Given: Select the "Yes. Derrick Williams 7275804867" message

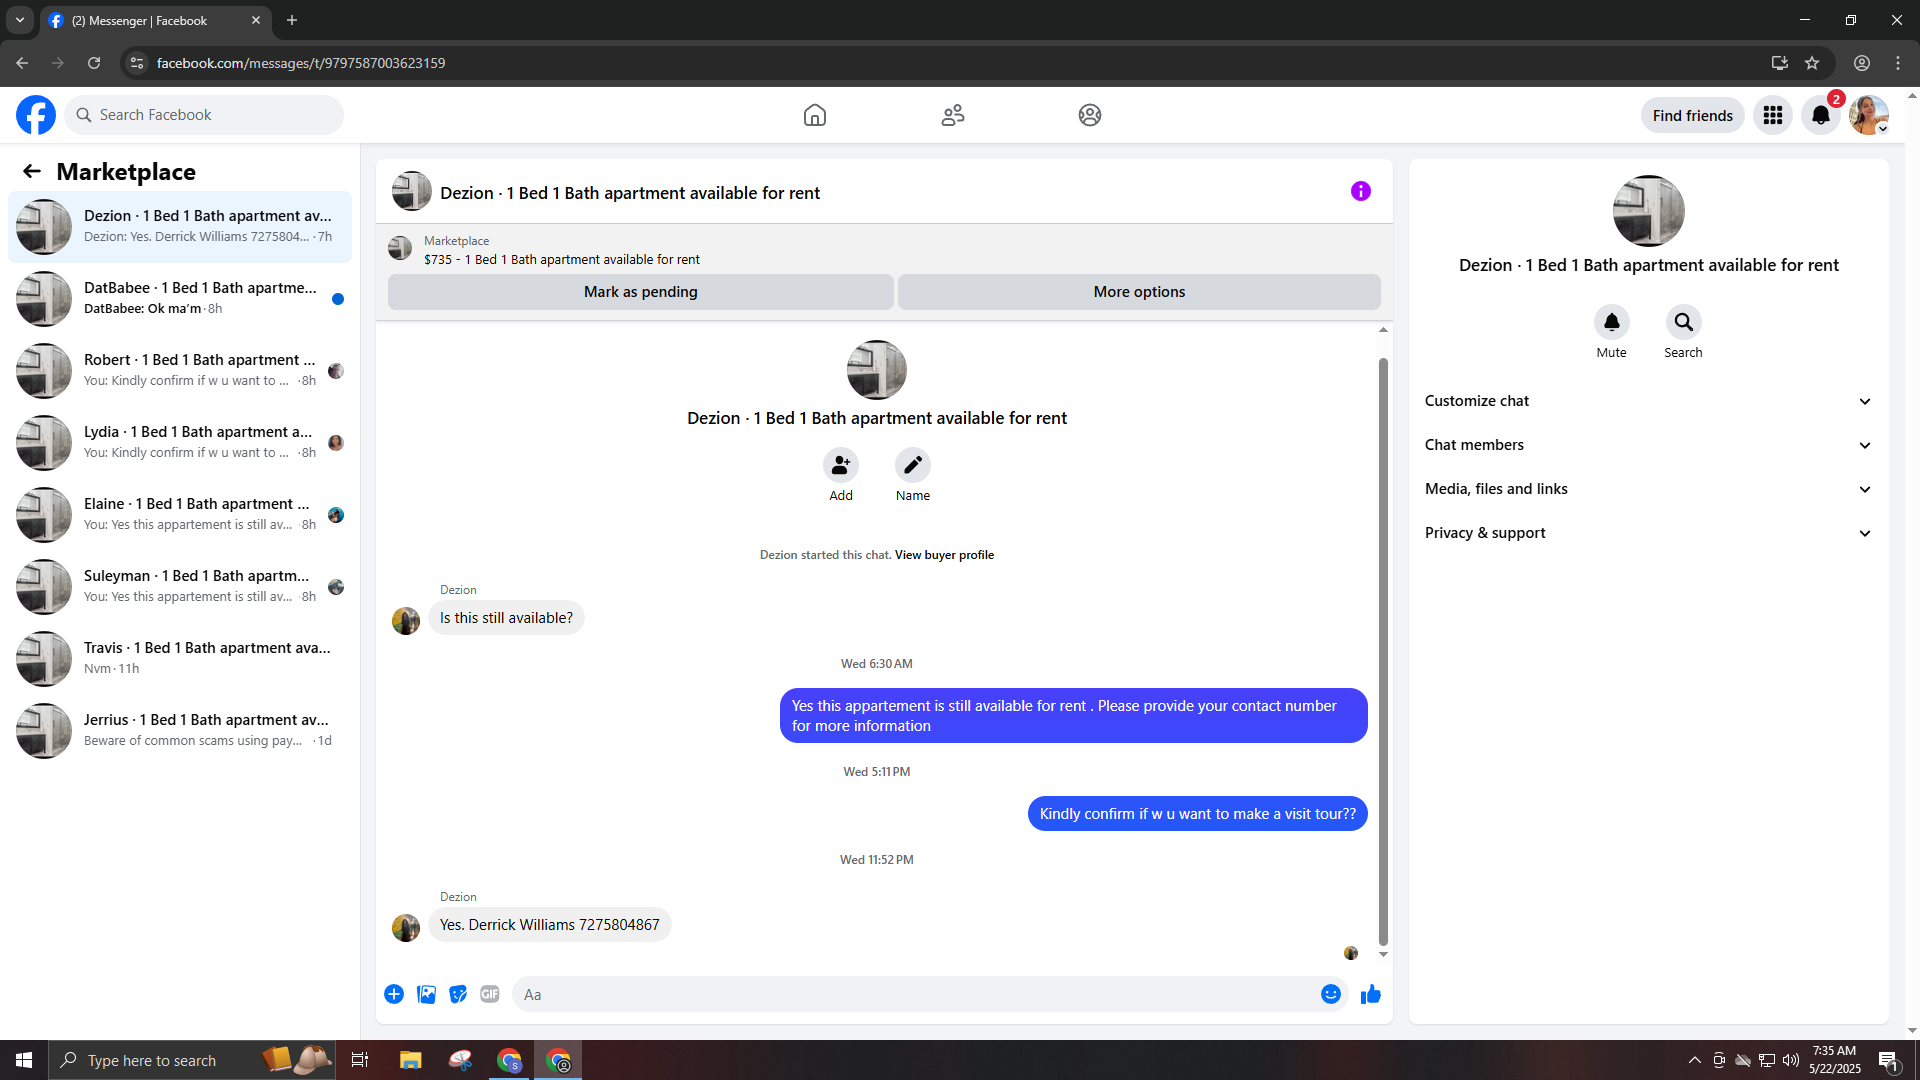Looking at the screenshot, I should pyautogui.click(x=550, y=925).
